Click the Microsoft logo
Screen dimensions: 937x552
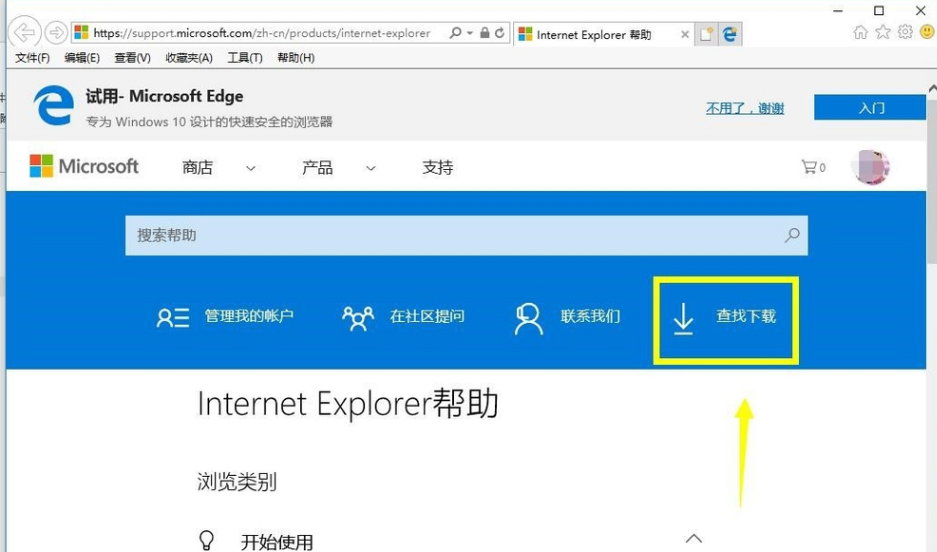point(84,167)
